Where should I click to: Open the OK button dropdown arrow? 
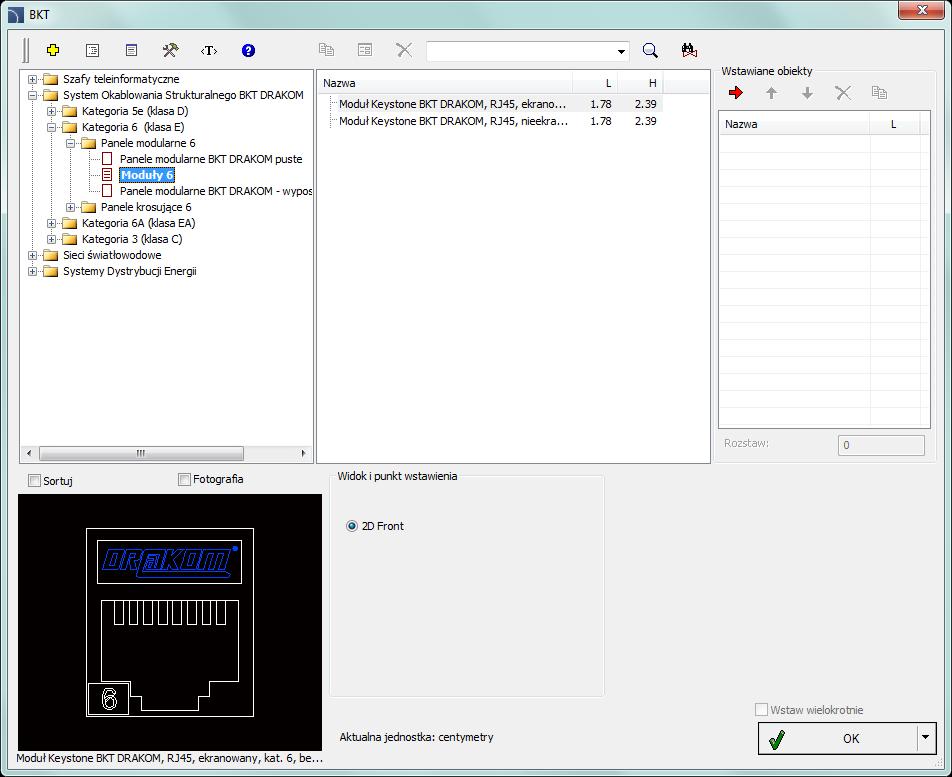pos(925,738)
